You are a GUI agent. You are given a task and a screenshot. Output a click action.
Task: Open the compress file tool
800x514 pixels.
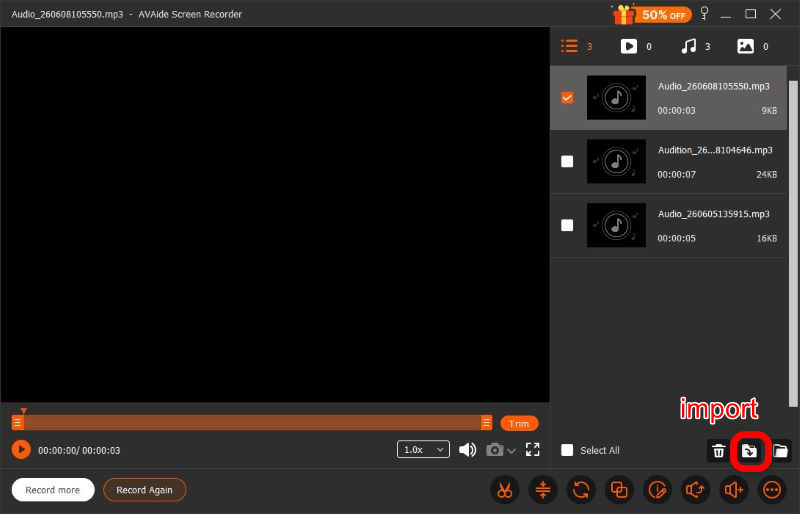(543, 490)
